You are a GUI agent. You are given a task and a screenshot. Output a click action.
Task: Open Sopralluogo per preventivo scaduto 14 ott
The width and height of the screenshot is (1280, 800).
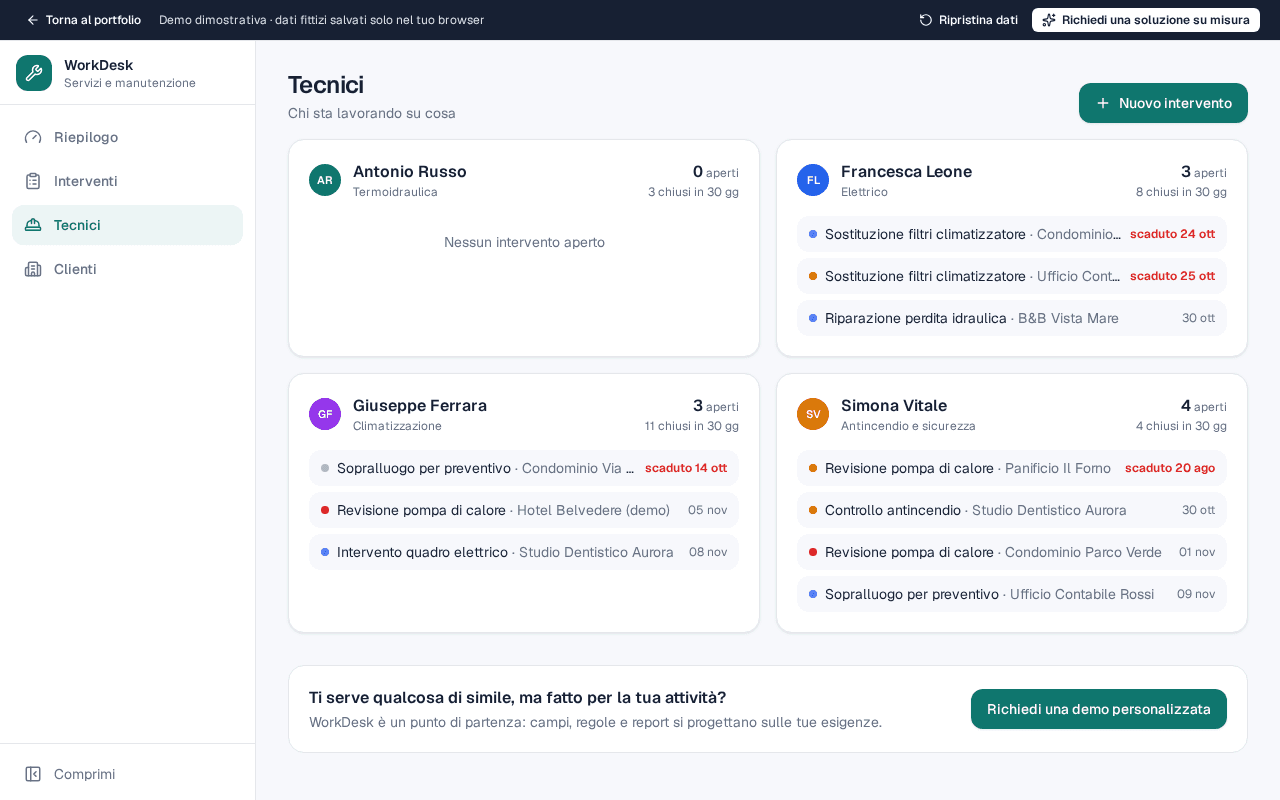(x=524, y=468)
